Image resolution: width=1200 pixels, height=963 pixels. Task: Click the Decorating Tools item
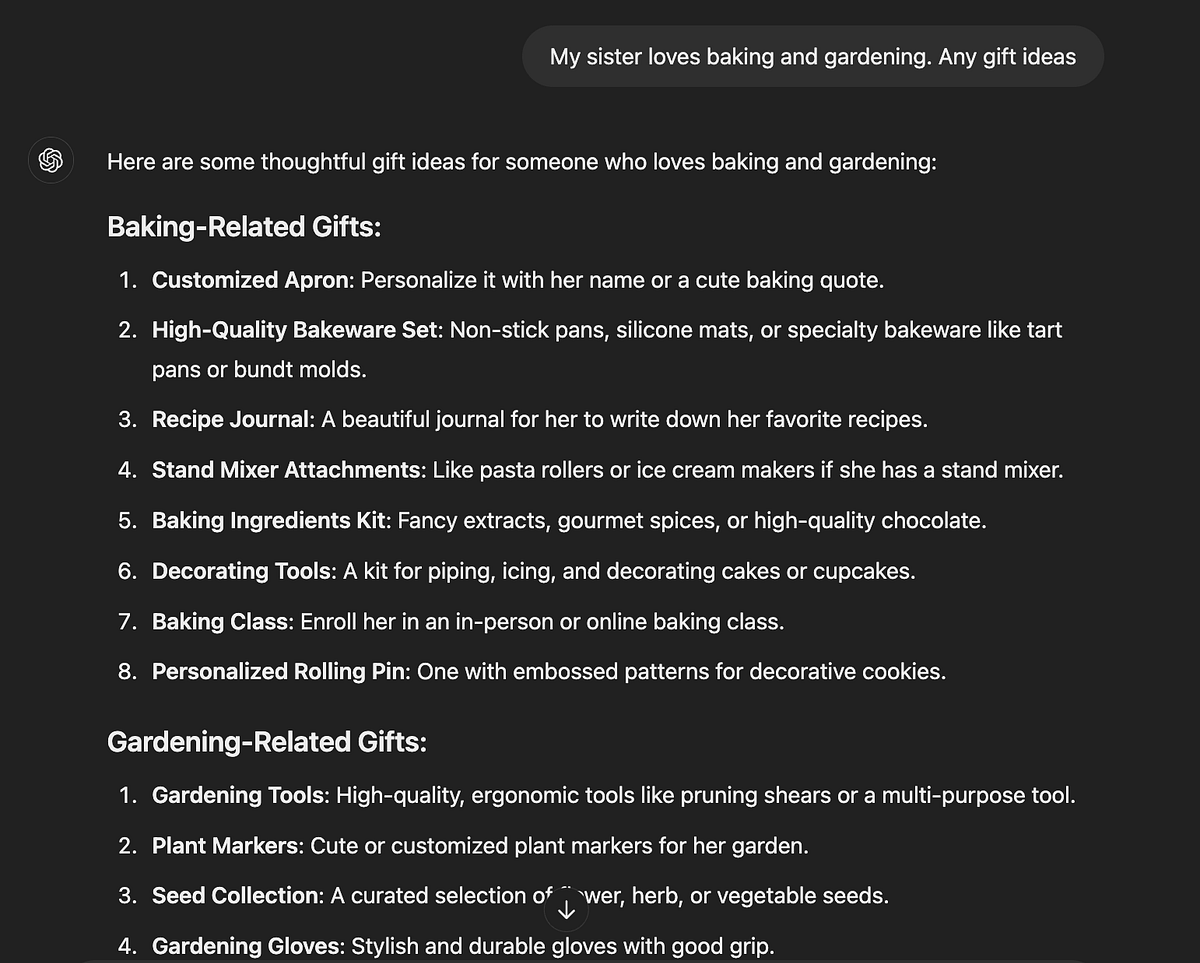[x=534, y=571]
